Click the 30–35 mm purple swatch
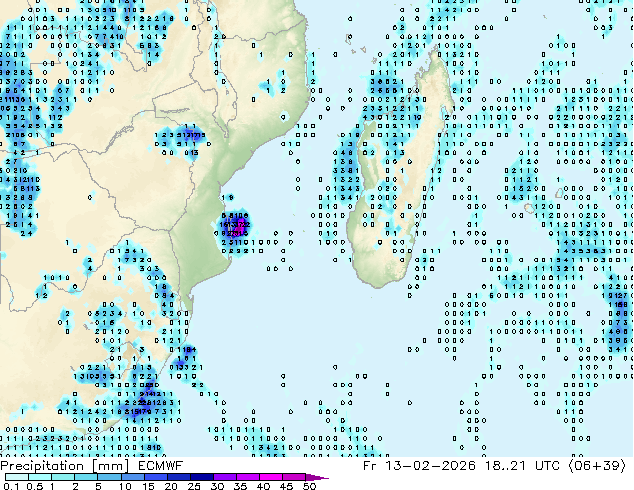Screen dimensions: 634x490 click(x=225, y=477)
